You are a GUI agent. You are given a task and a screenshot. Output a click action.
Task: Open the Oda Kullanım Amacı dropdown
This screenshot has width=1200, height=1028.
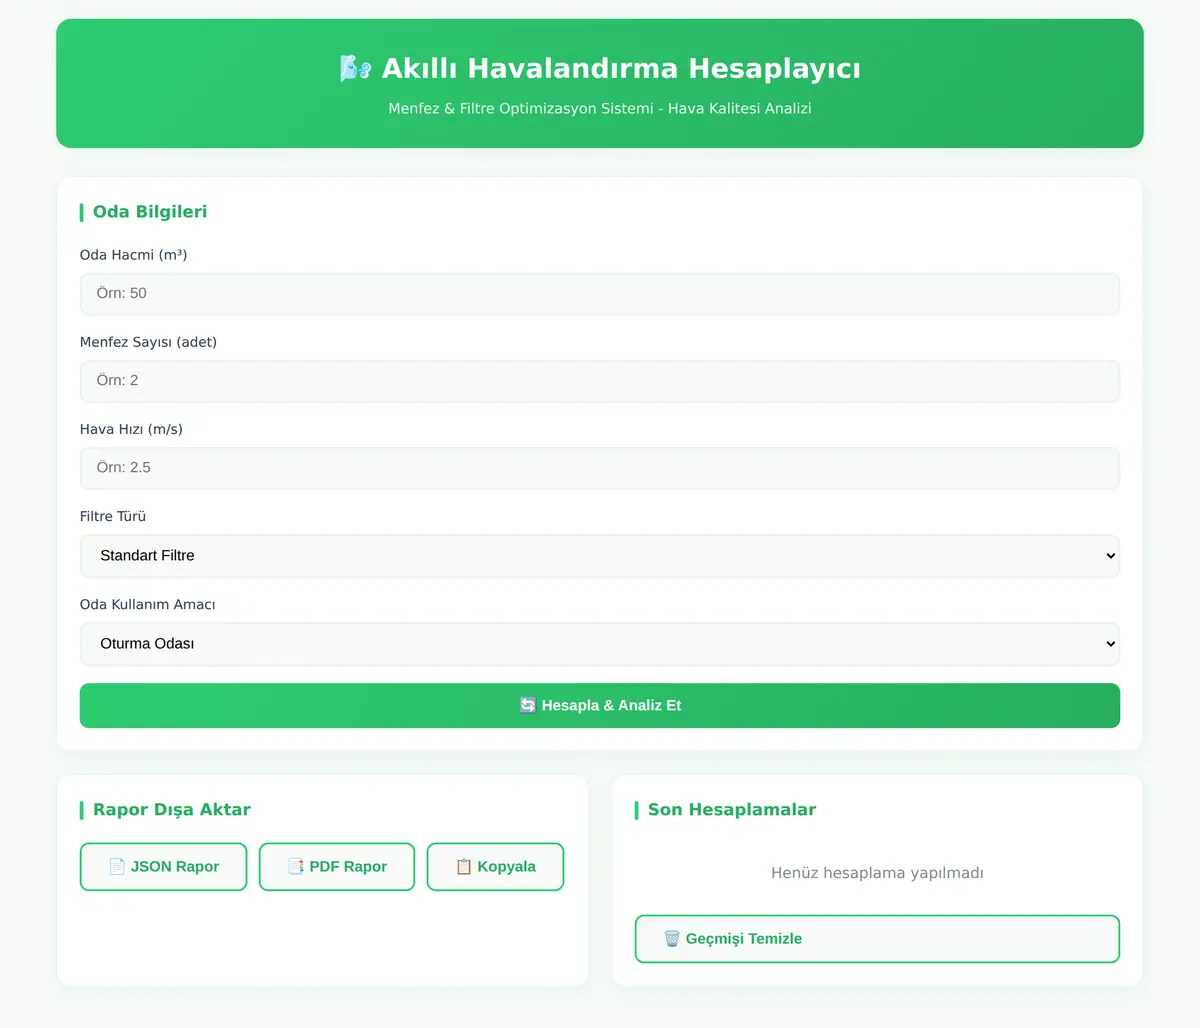tap(600, 644)
